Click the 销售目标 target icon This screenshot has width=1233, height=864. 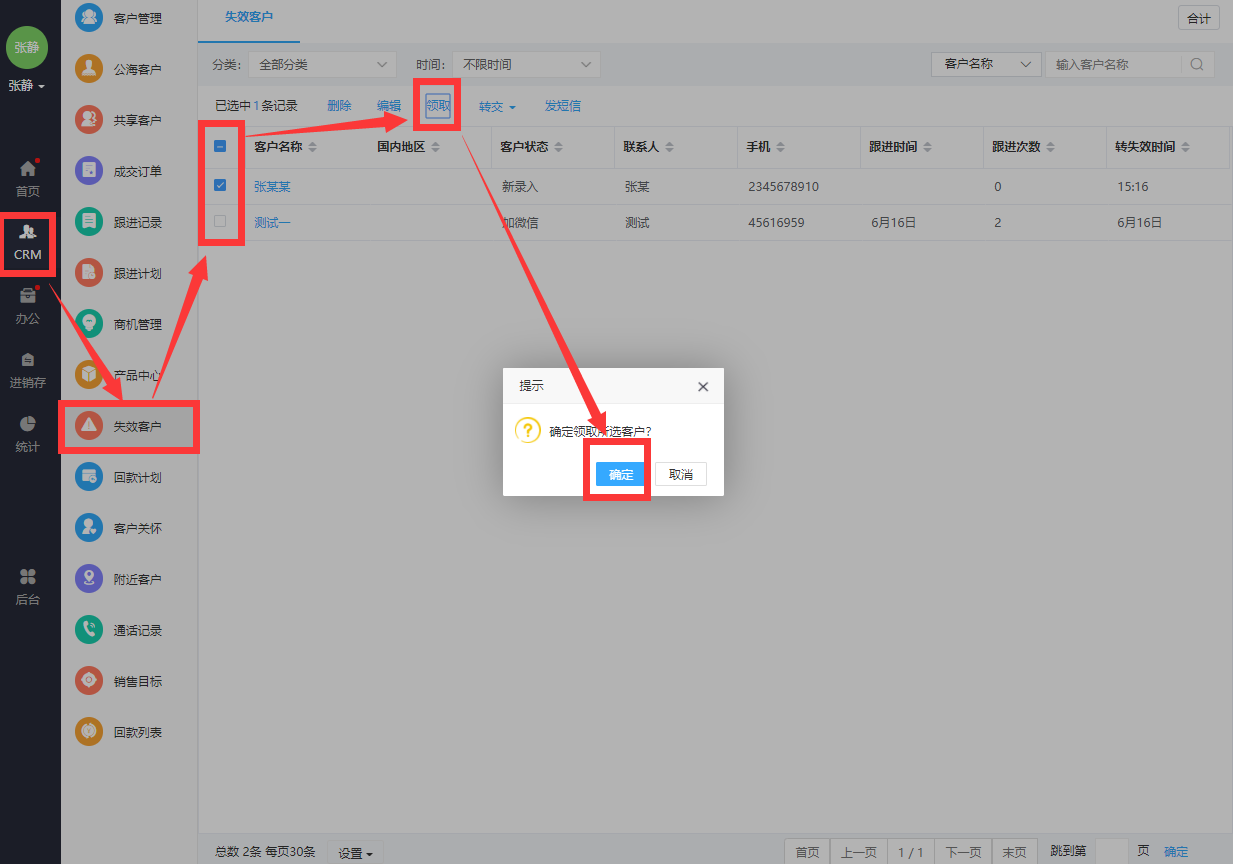click(89, 681)
